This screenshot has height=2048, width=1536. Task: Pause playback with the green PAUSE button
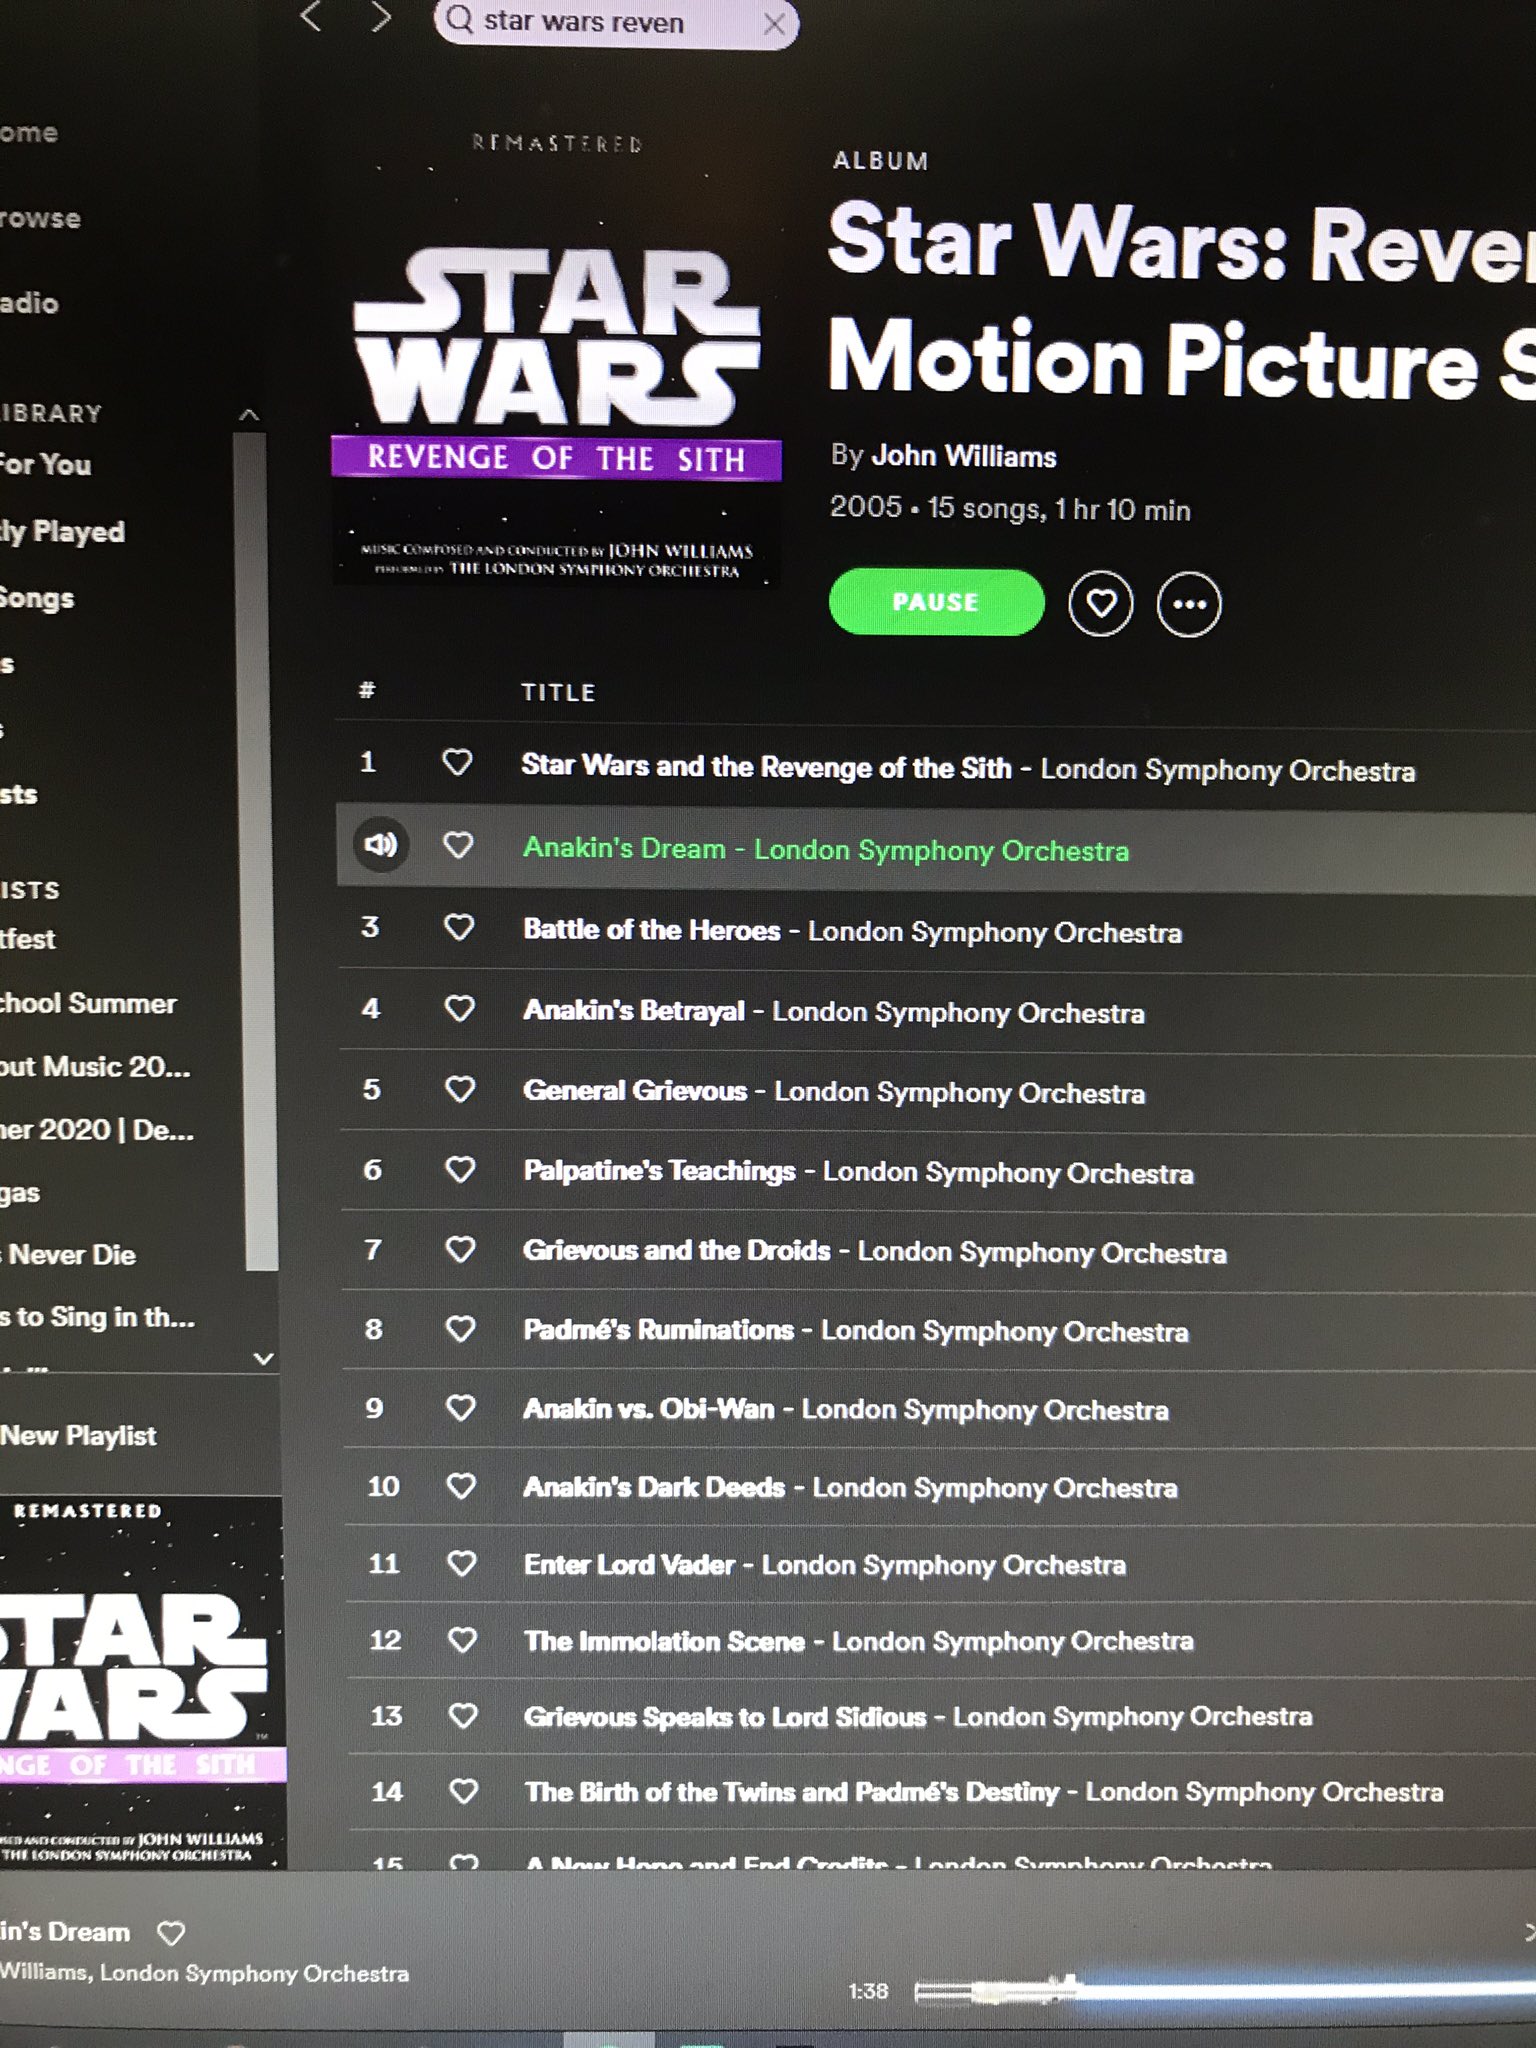point(936,602)
